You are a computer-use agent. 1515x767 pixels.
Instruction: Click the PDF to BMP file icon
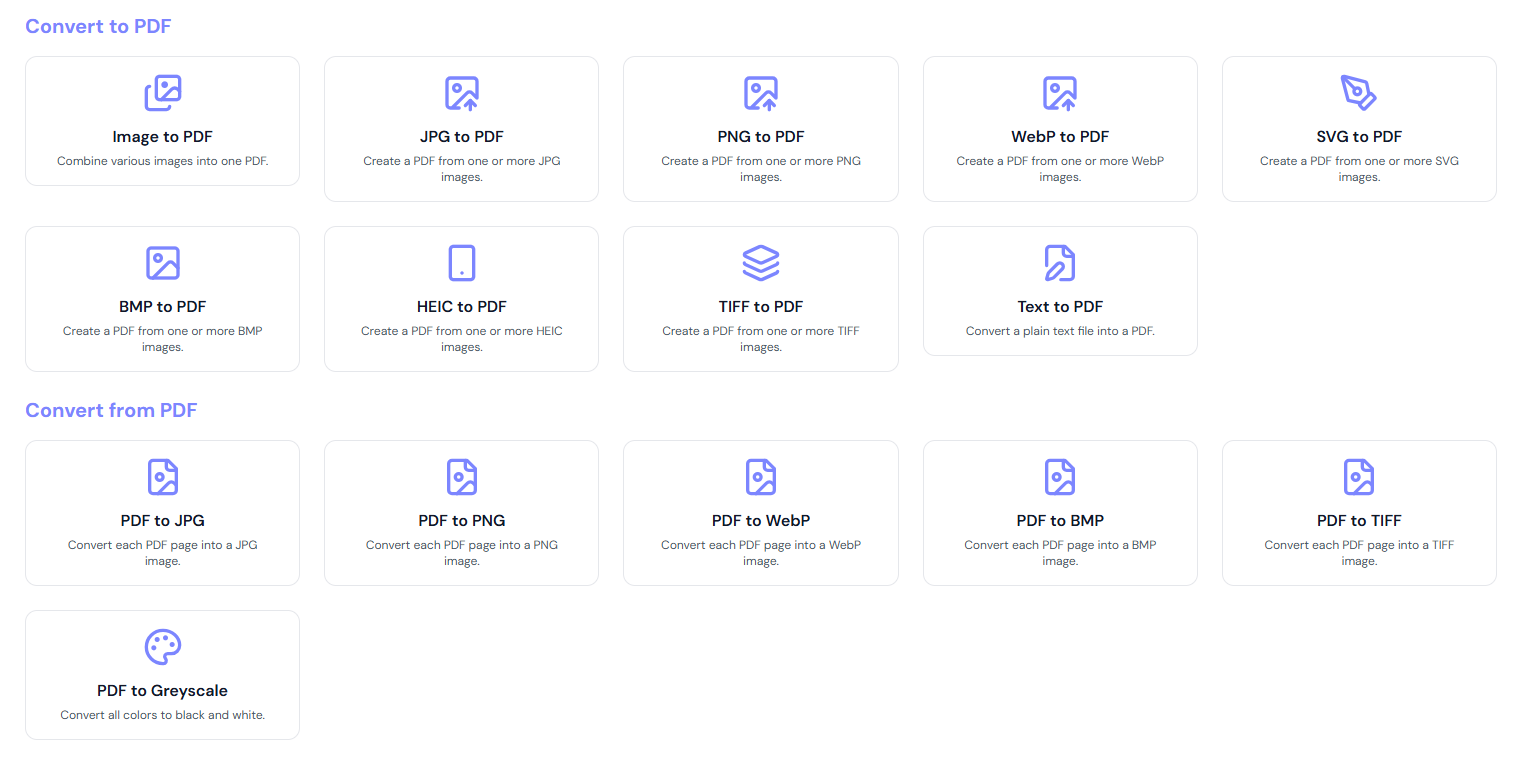point(1060,477)
